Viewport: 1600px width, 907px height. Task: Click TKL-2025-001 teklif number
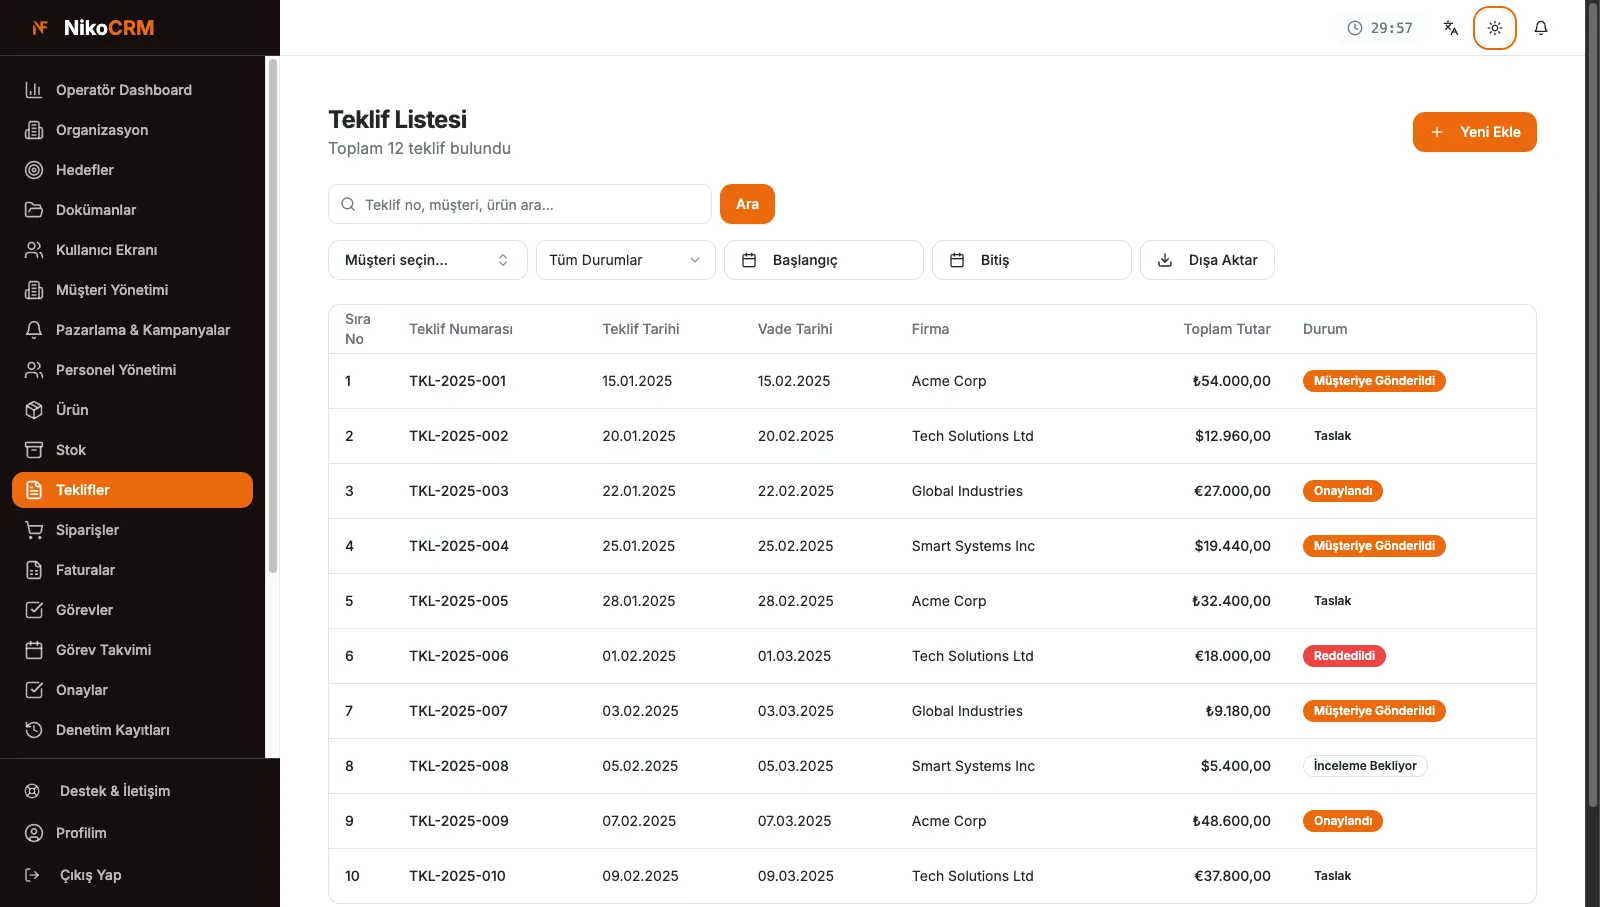pyautogui.click(x=458, y=381)
